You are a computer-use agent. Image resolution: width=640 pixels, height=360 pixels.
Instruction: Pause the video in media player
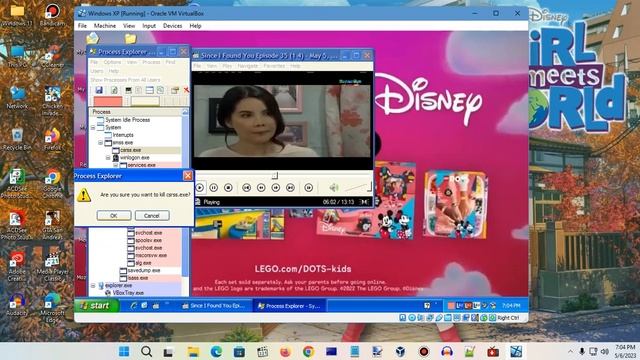[213, 187]
